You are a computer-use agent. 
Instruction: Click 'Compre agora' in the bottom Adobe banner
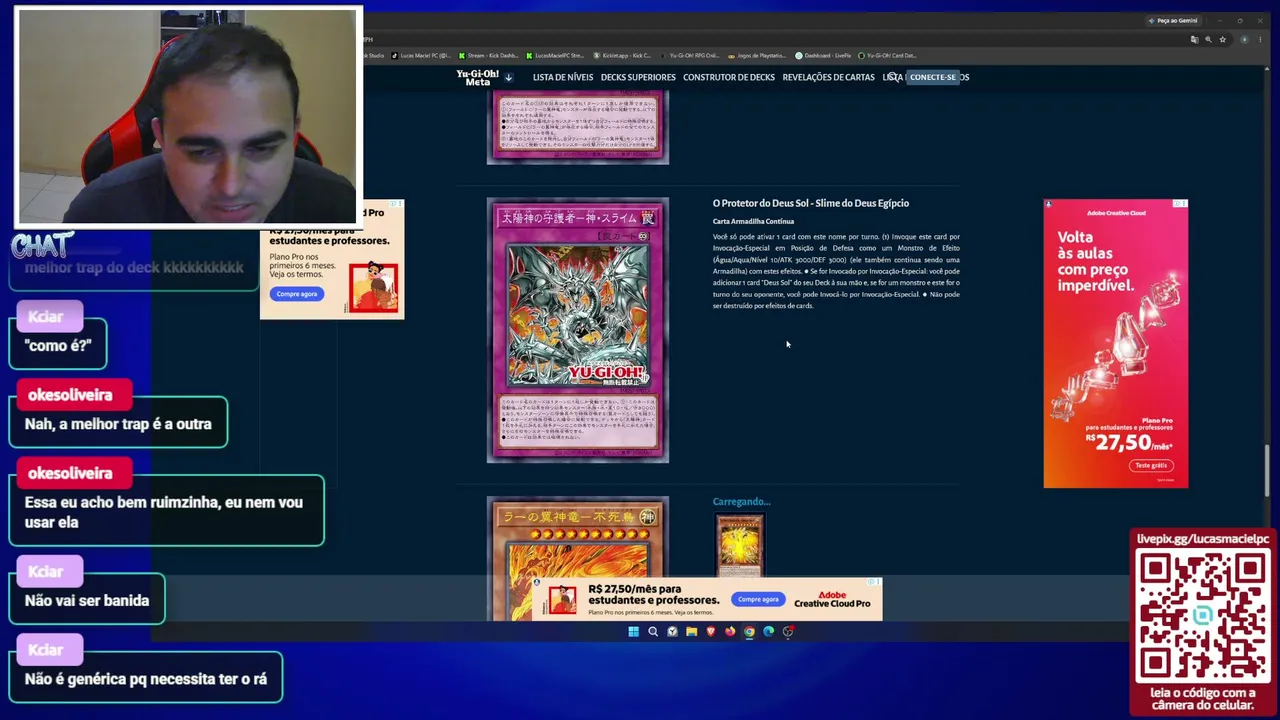(x=757, y=599)
